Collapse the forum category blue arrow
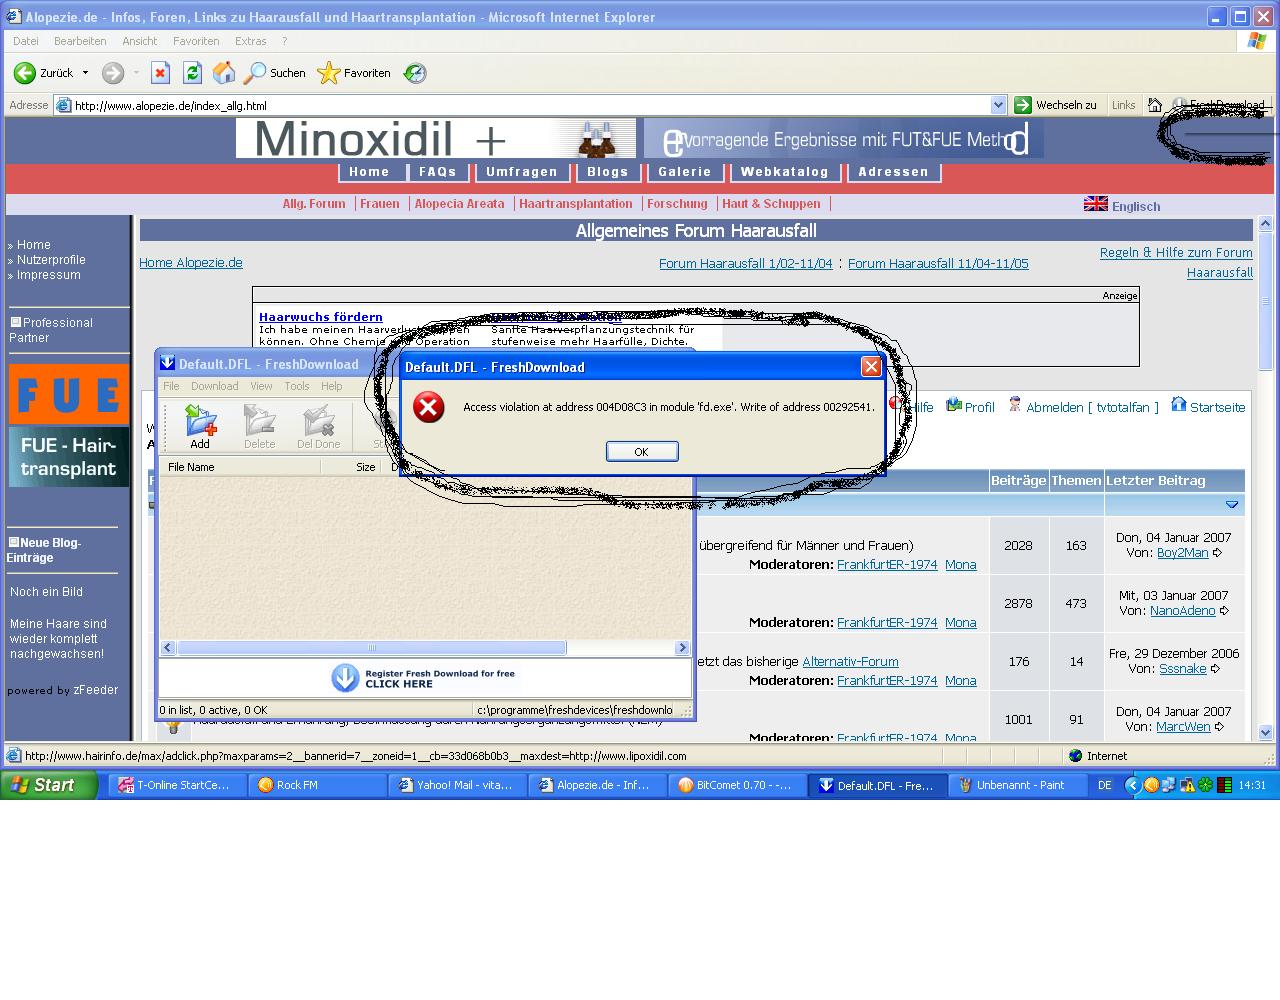 point(1232,505)
